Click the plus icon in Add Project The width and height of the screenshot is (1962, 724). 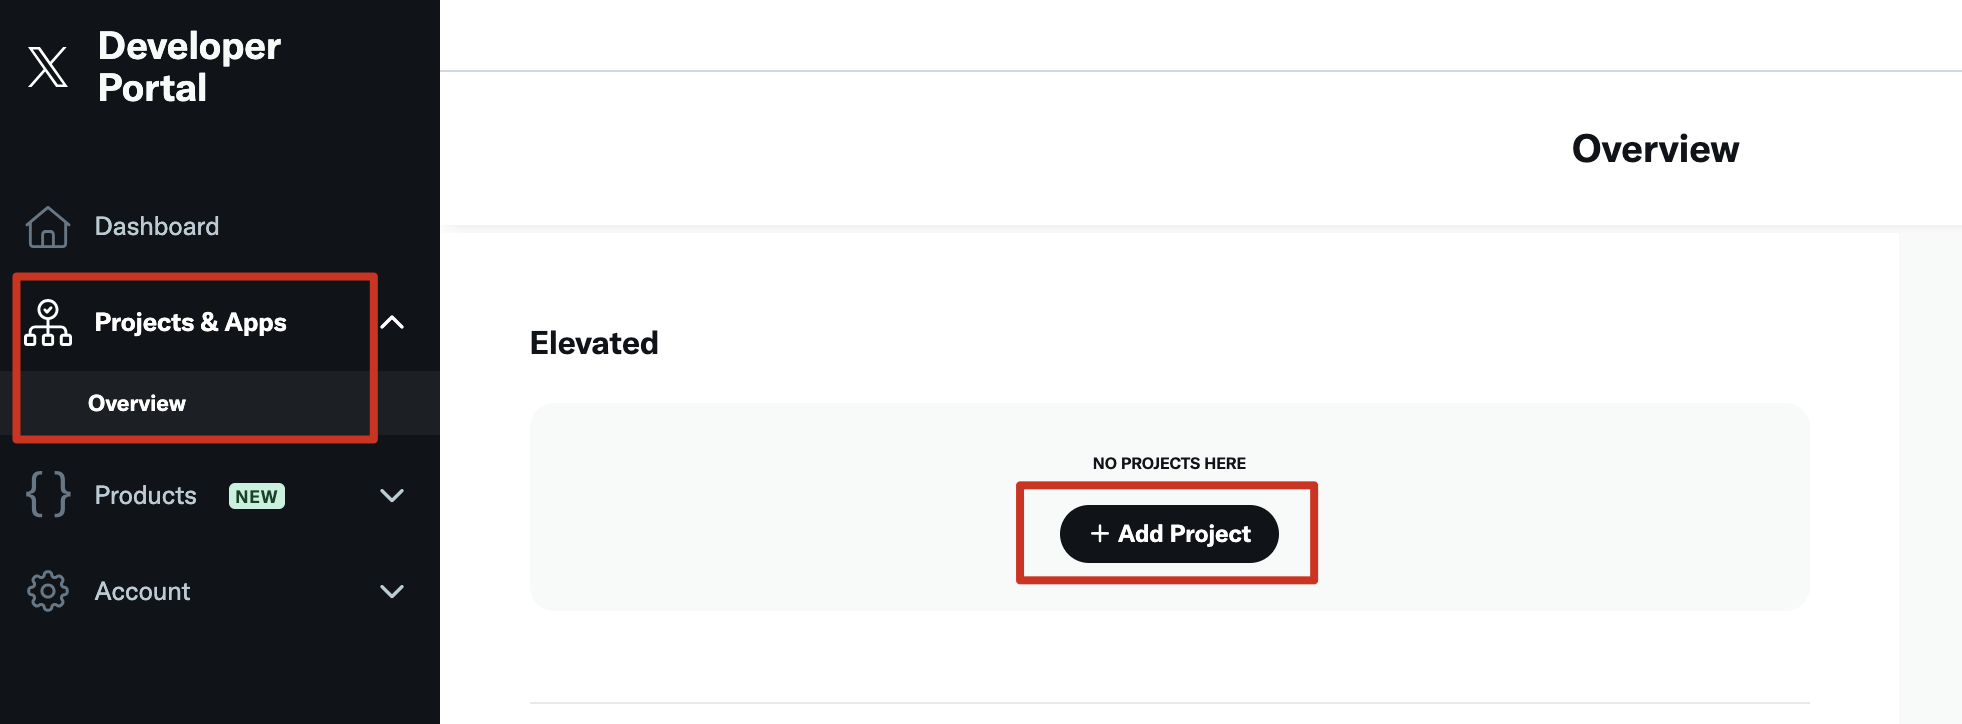point(1099,534)
